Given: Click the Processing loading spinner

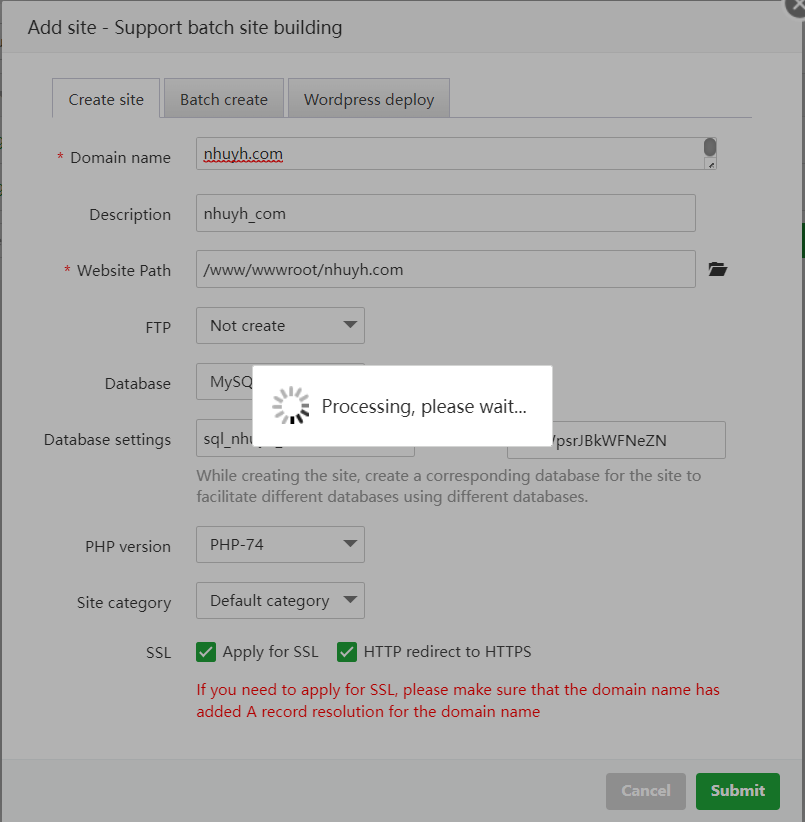Looking at the screenshot, I should pos(291,406).
